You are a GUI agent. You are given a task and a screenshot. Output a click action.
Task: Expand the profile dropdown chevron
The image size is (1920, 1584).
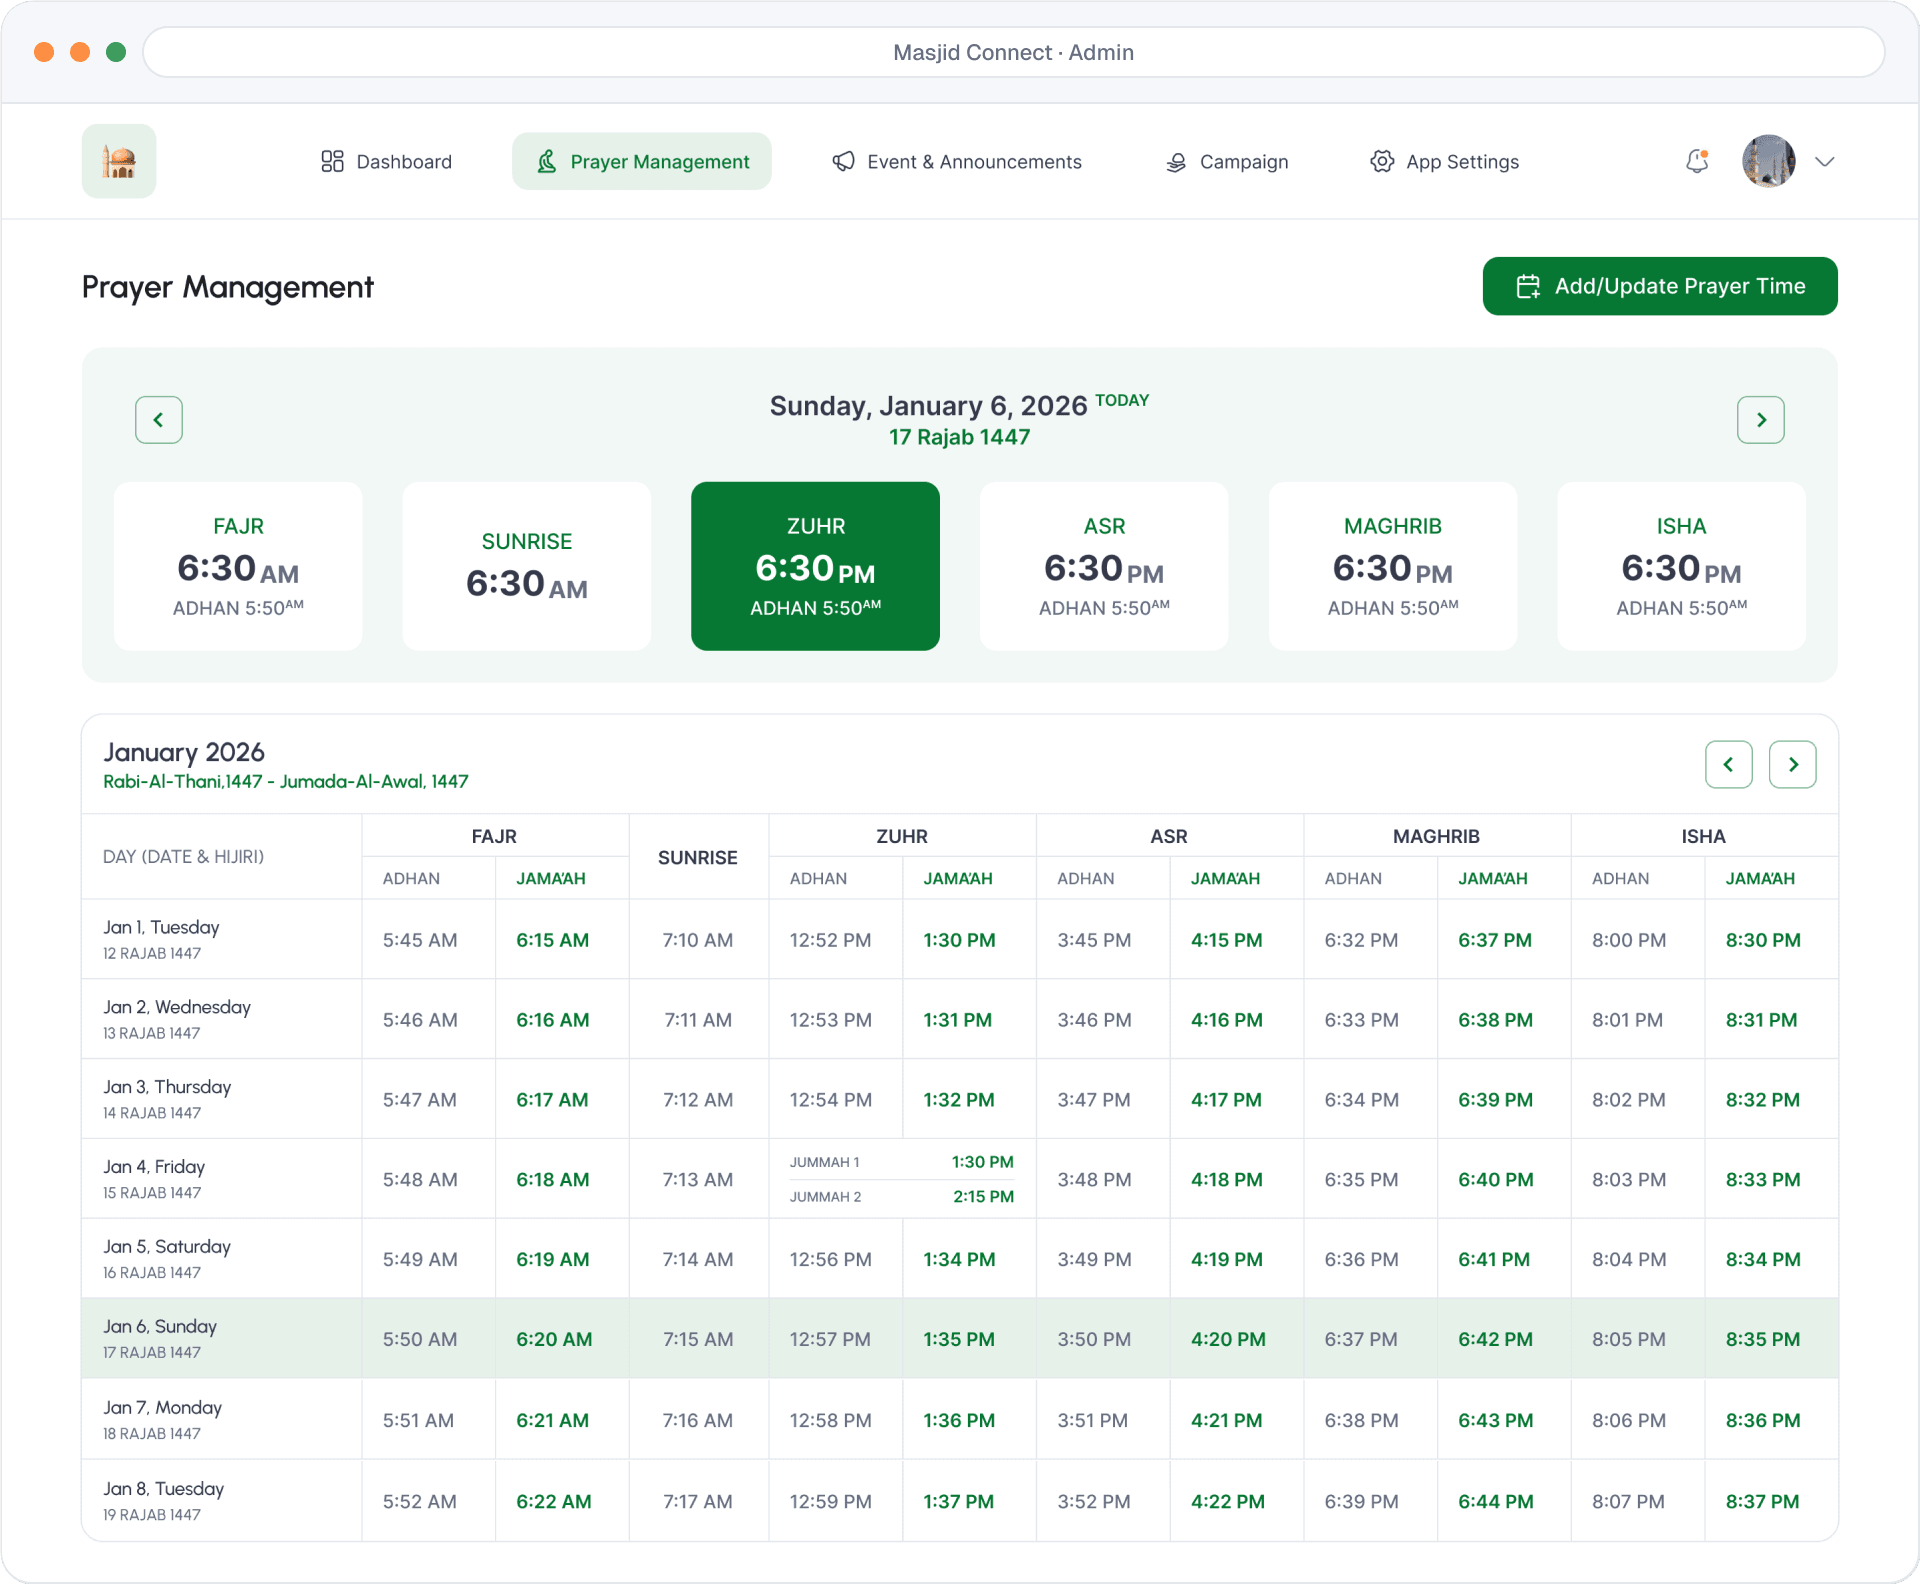(x=1824, y=161)
